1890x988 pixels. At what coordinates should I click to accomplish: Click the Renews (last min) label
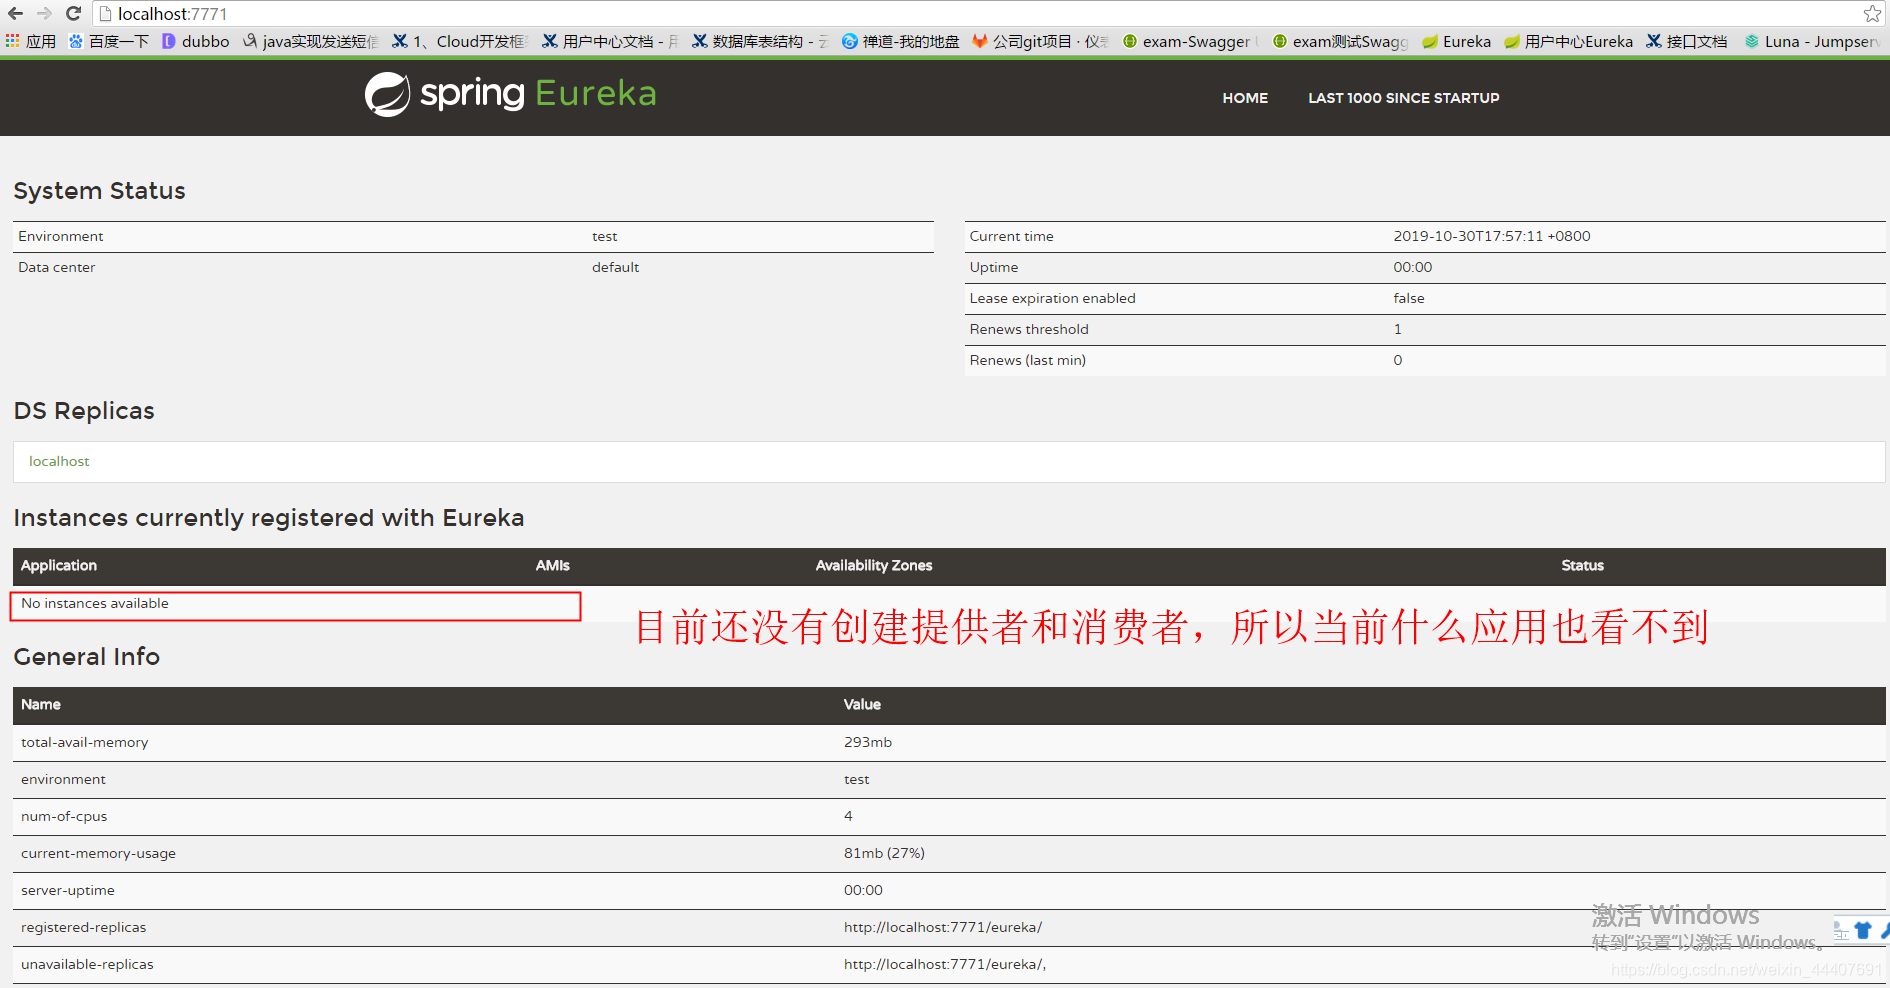(x=1027, y=360)
